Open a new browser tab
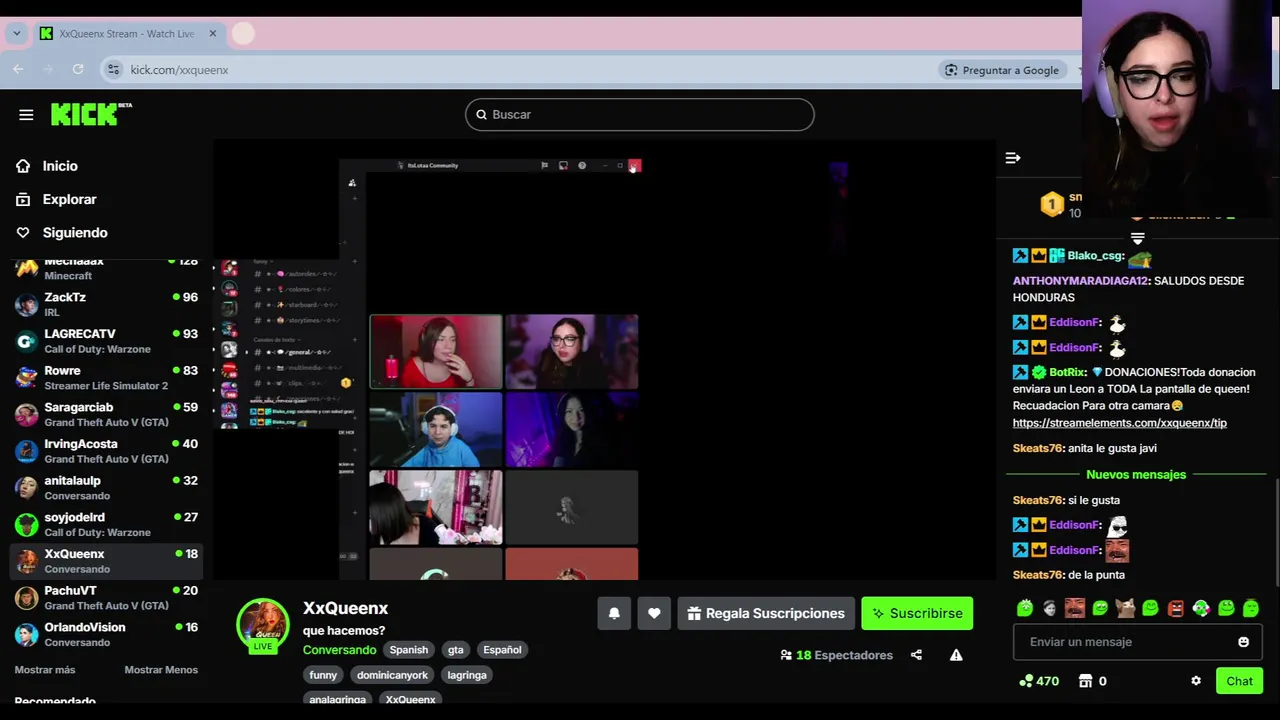 coord(243,33)
